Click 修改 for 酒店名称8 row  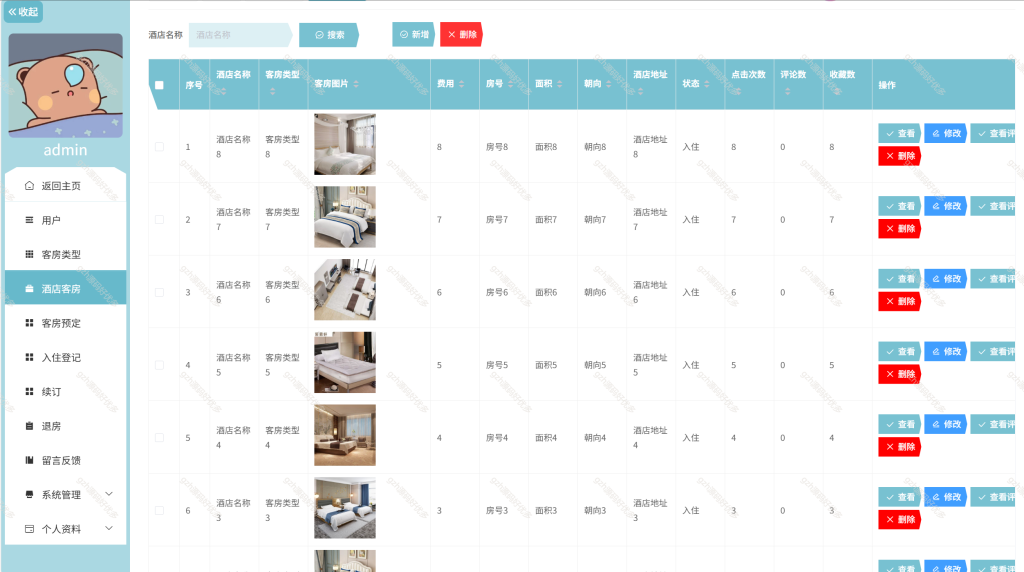click(x=946, y=133)
